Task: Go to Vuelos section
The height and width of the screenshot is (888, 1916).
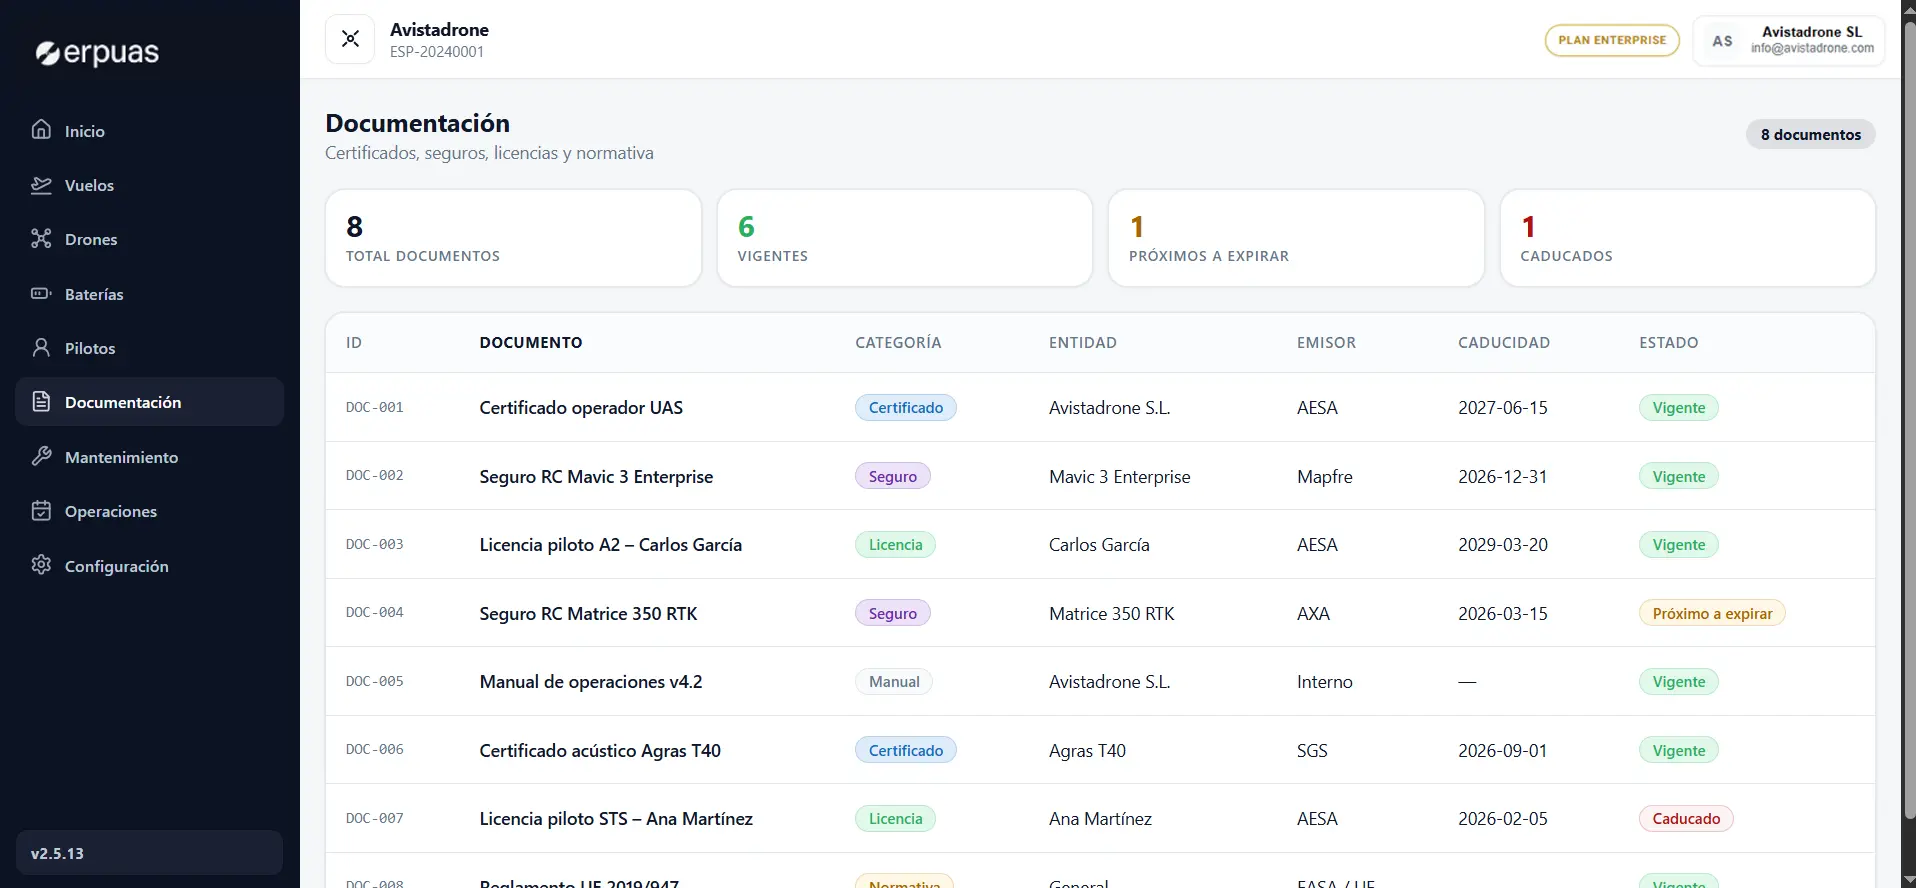Action: [x=150, y=185]
